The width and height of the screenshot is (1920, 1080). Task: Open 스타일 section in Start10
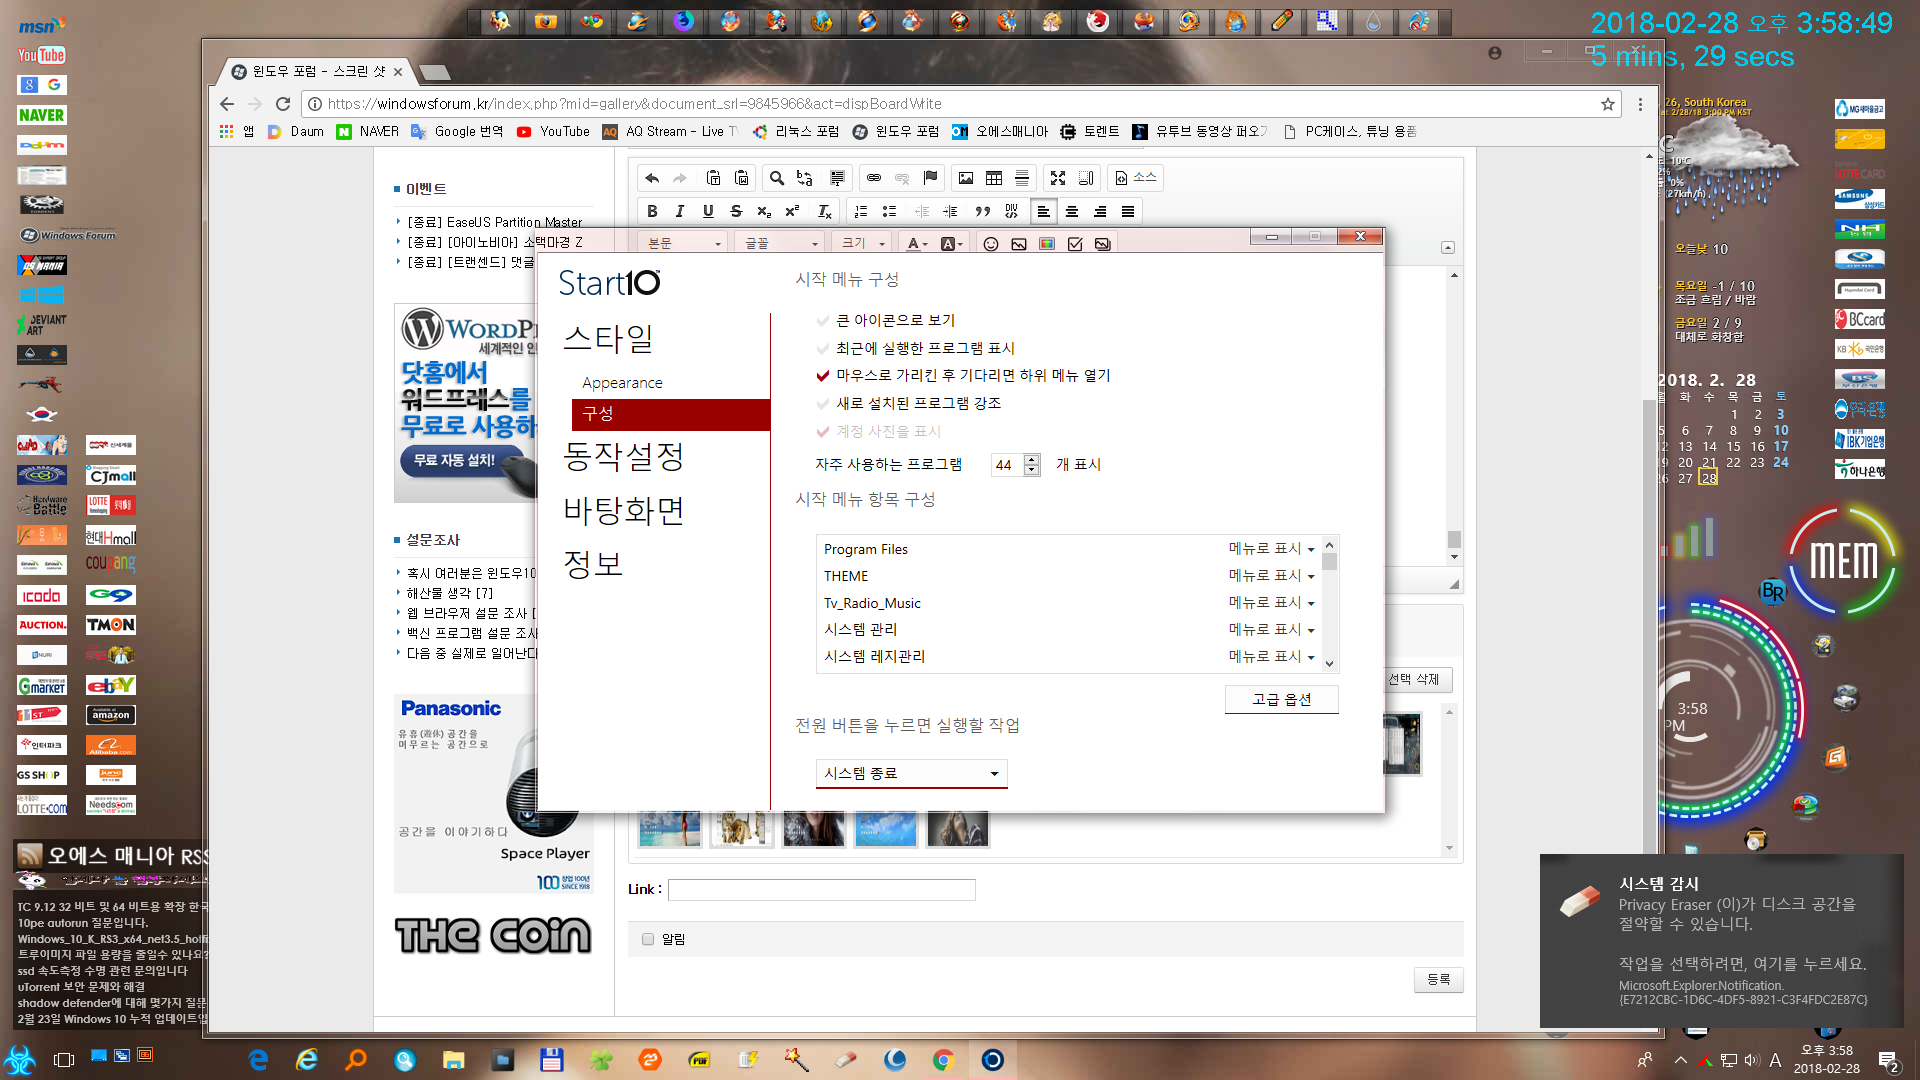coord(608,339)
